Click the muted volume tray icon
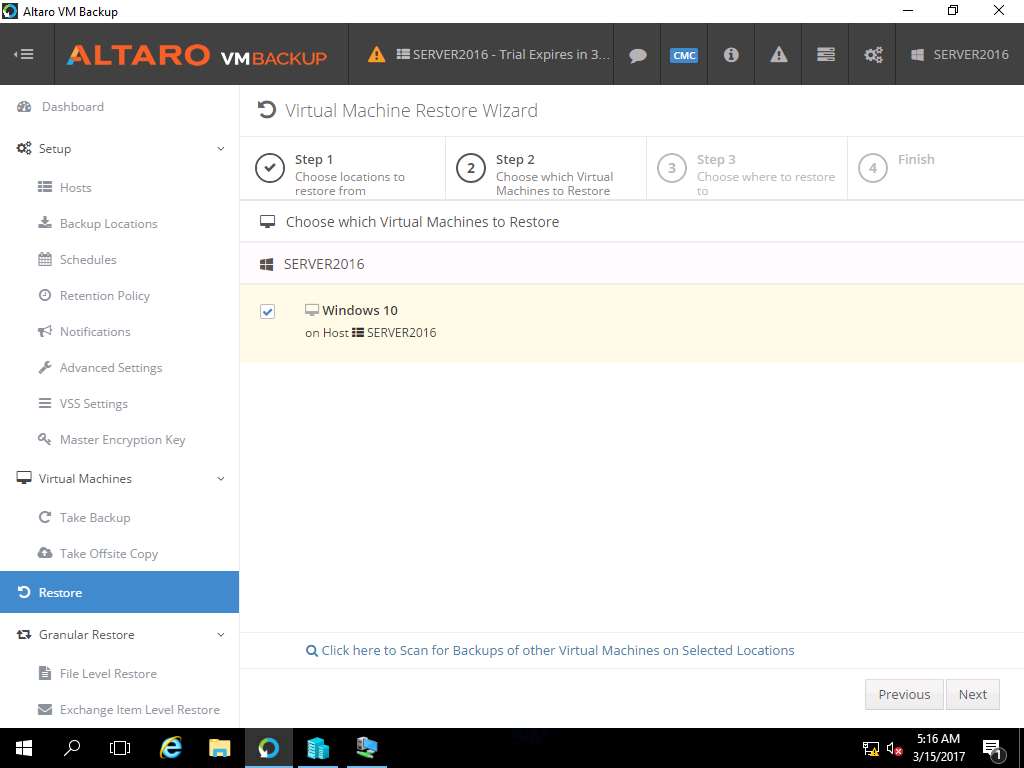The height and width of the screenshot is (768, 1024). pyautogui.click(x=894, y=748)
